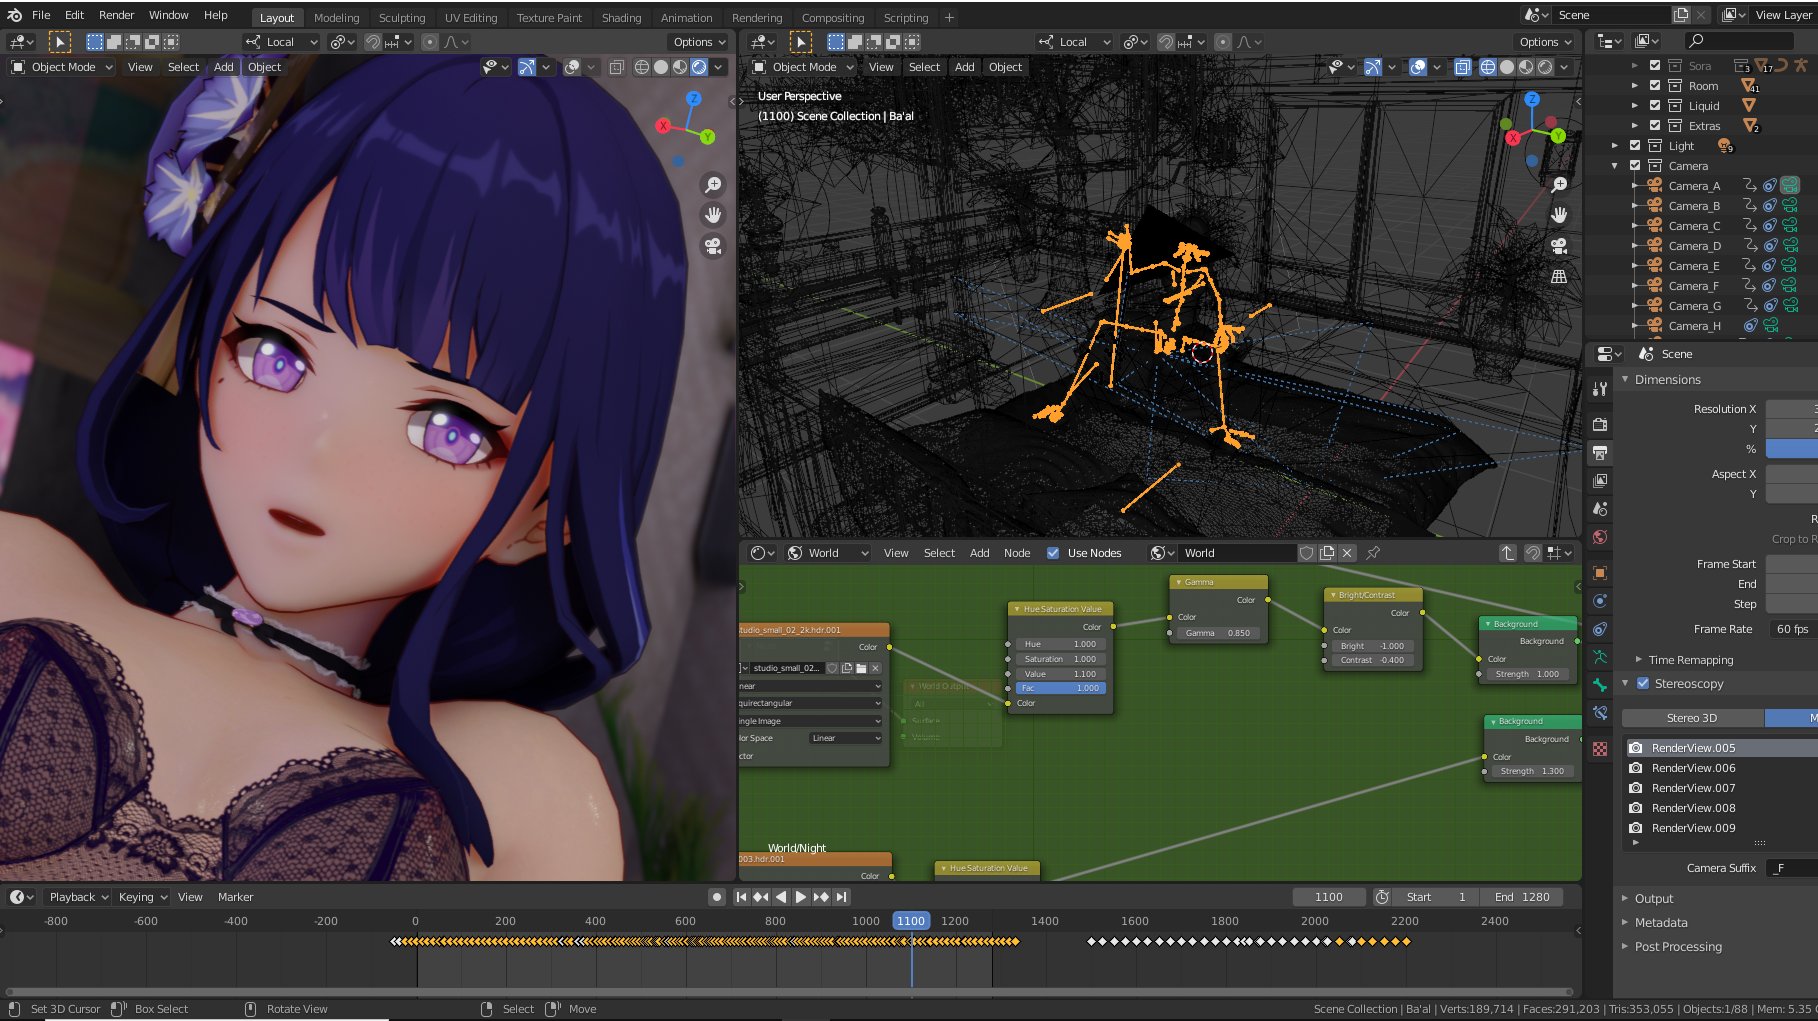Image resolution: width=1818 pixels, height=1021 pixels.
Task: Click zoom magnifier in left viewport
Action: click(x=713, y=185)
